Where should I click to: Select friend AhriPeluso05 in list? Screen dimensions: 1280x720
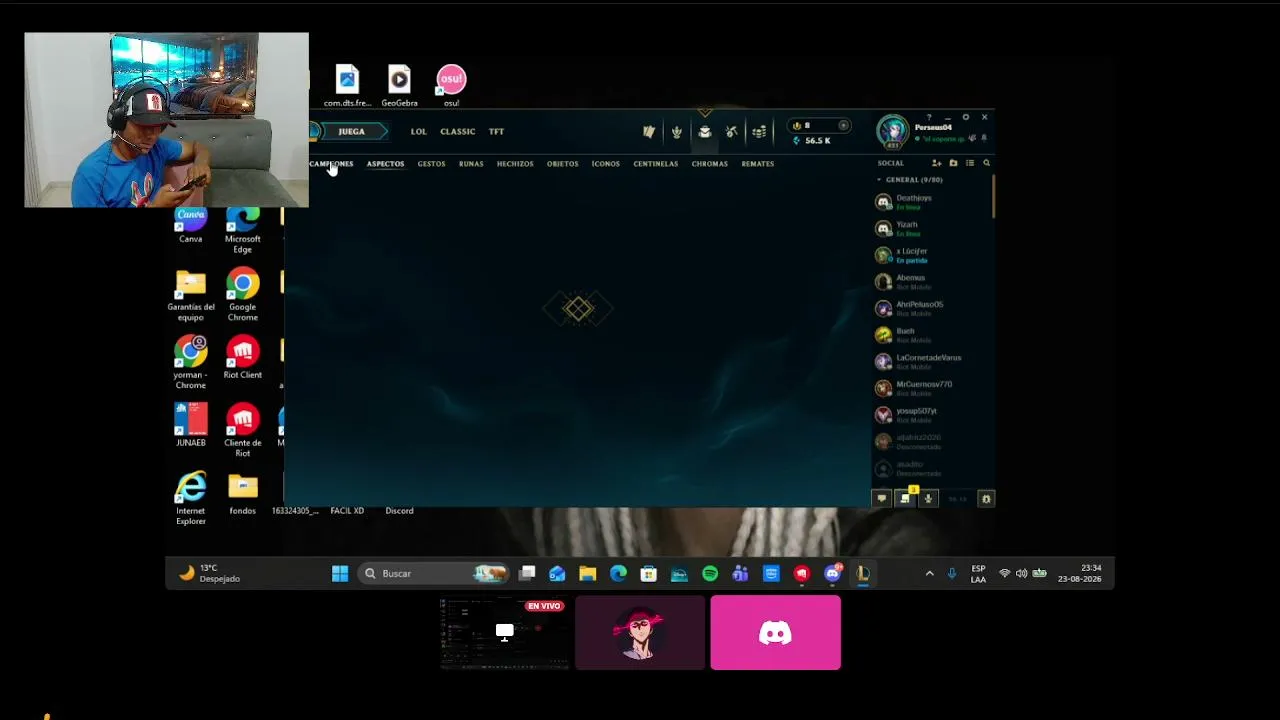tap(931, 308)
